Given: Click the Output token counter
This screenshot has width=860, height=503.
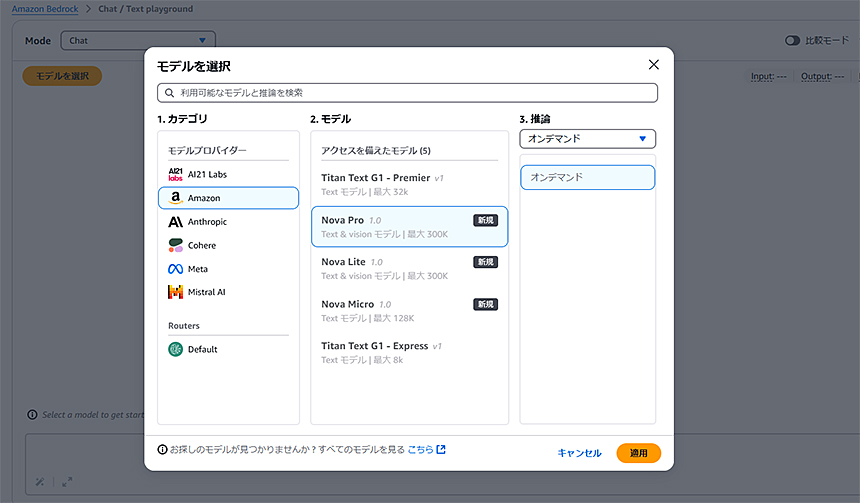Looking at the screenshot, I should point(822,76).
